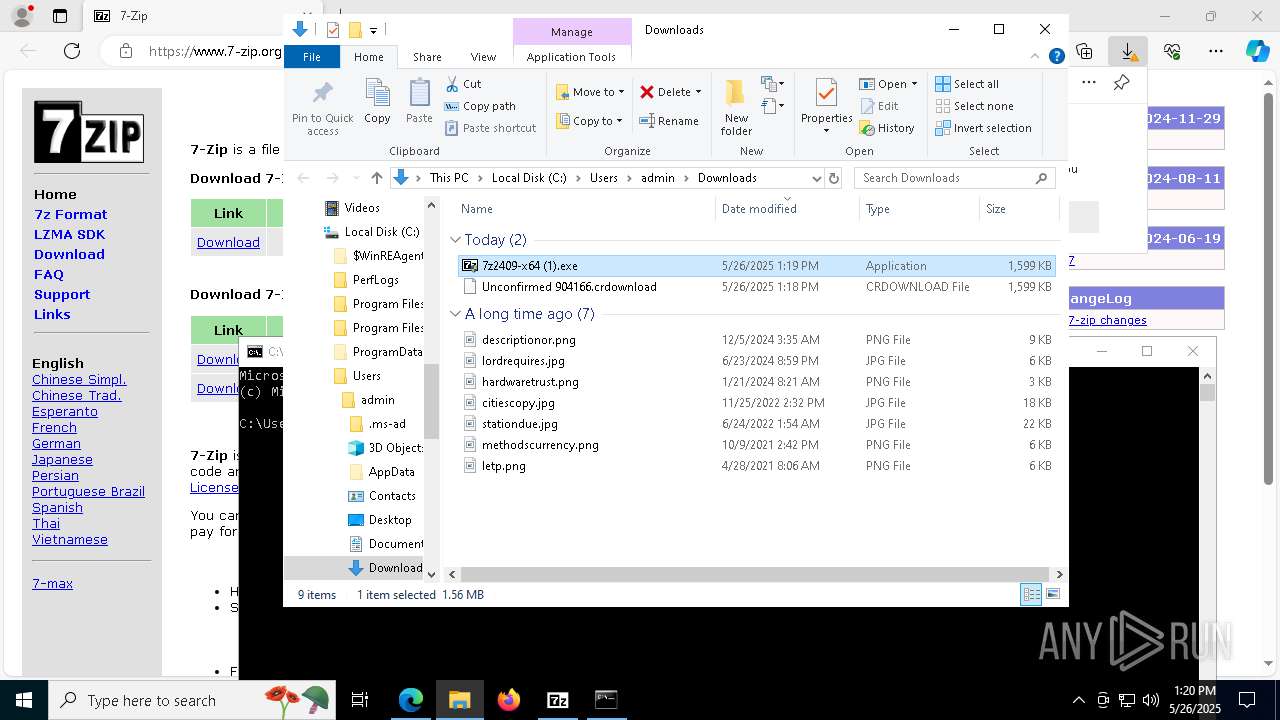Viewport: 1280px width, 720px height.
Task: Select Unconfirmed 904166.crdownload file
Action: click(x=756, y=287)
